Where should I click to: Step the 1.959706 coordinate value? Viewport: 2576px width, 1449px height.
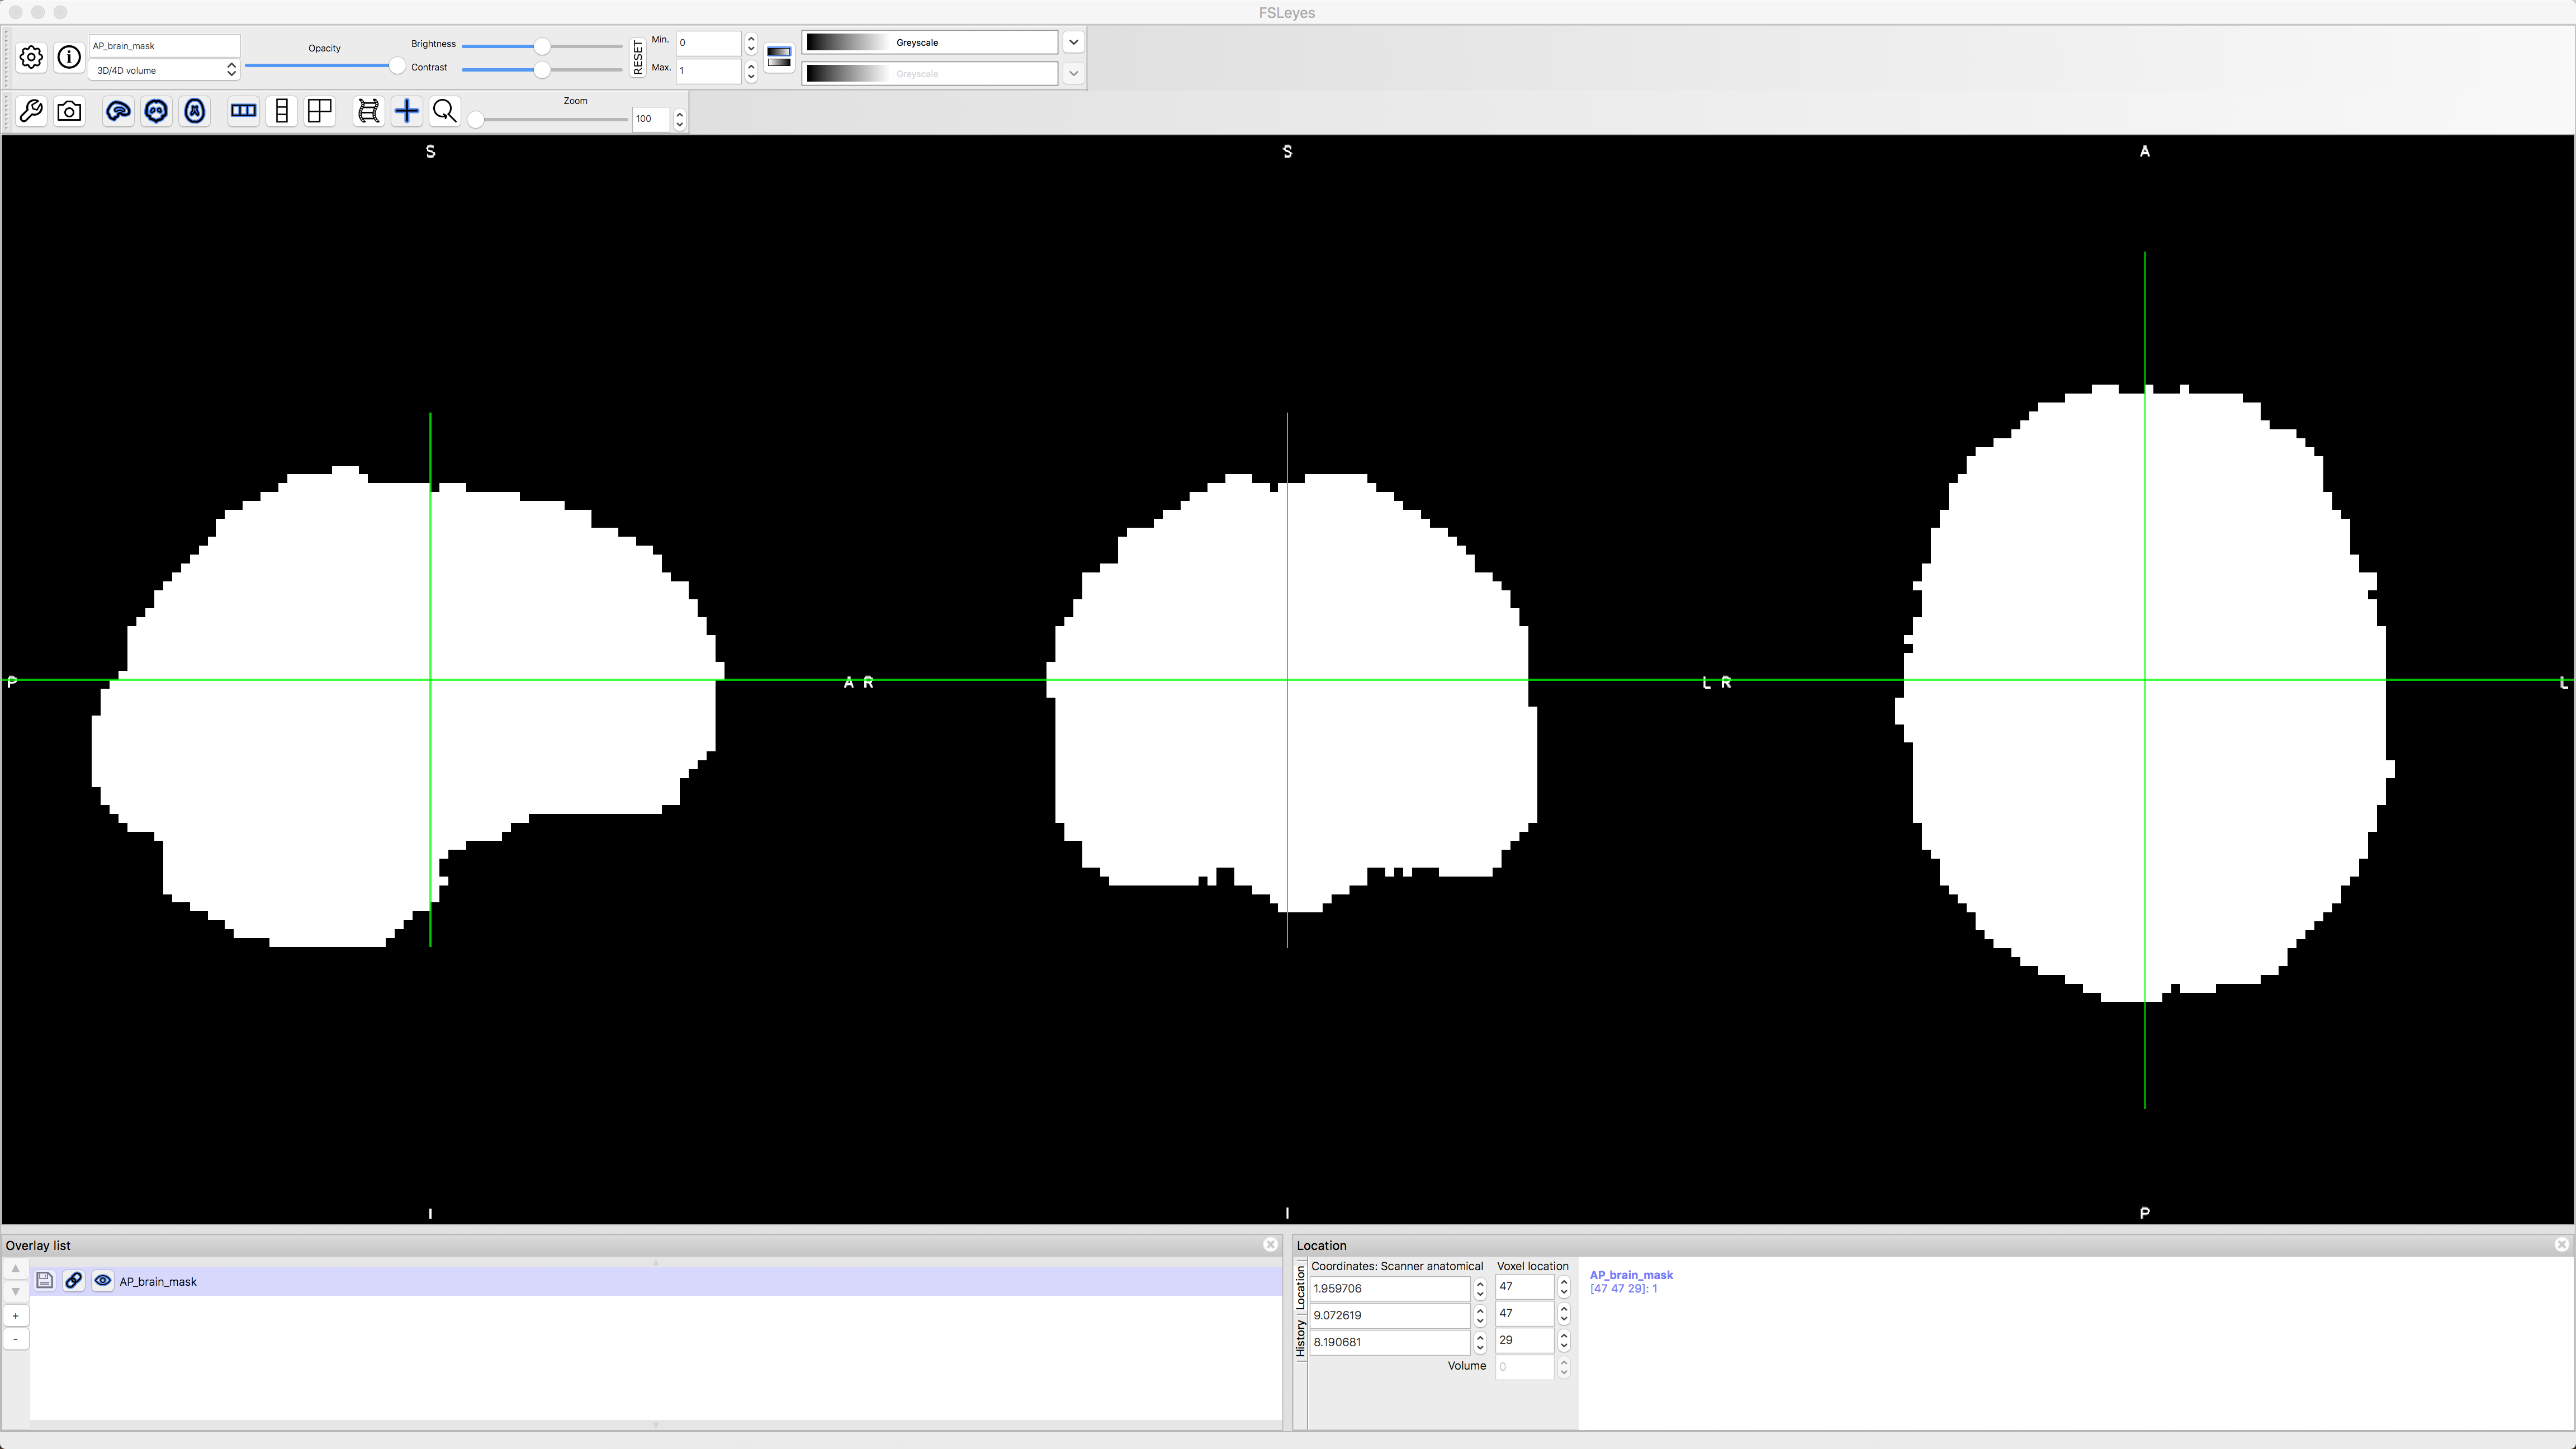point(1480,1288)
